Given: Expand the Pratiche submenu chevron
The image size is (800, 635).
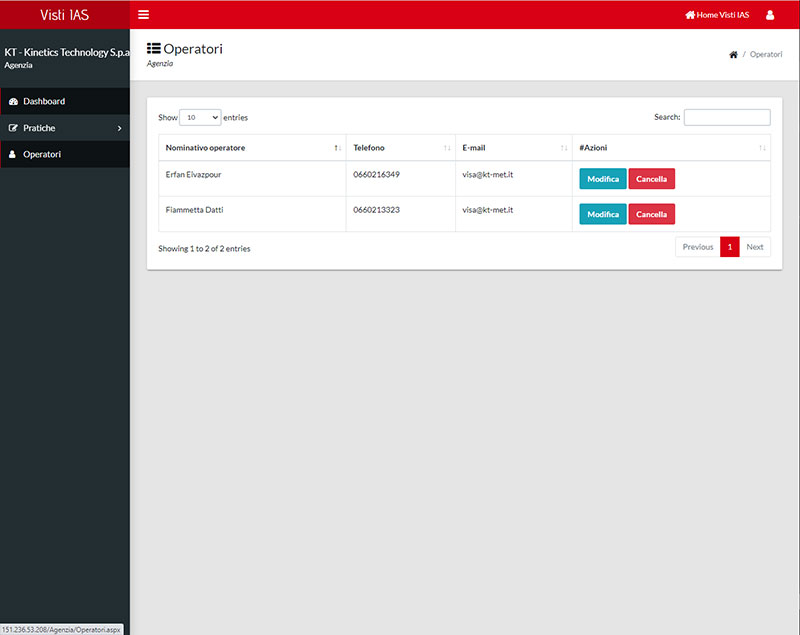Looking at the screenshot, I should tap(119, 129).
